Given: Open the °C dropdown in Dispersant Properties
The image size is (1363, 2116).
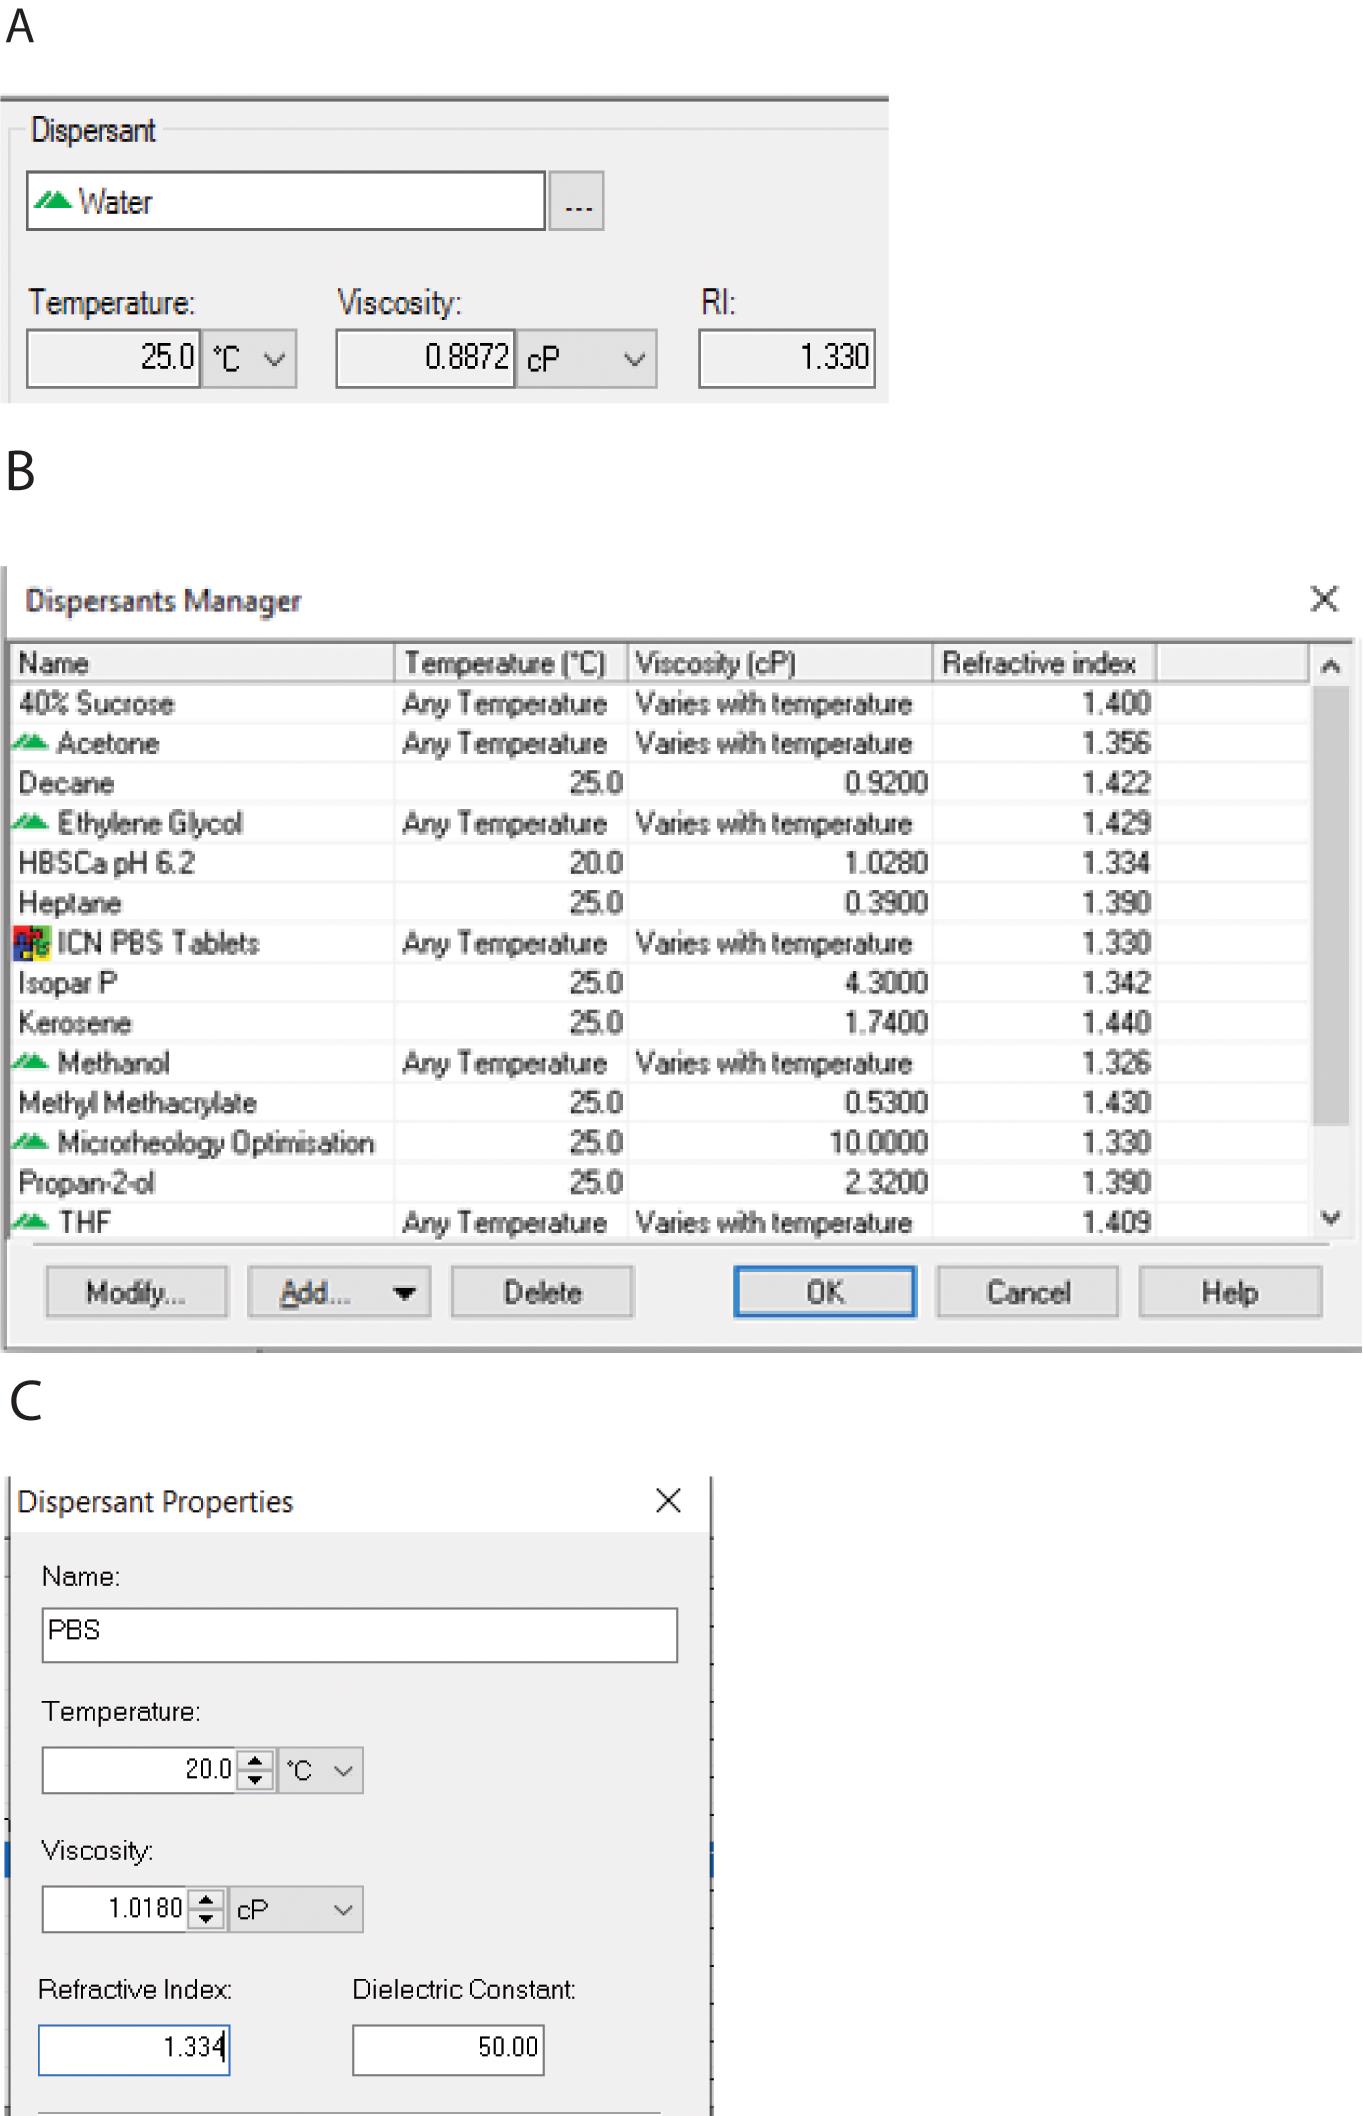Looking at the screenshot, I should tap(320, 1770).
